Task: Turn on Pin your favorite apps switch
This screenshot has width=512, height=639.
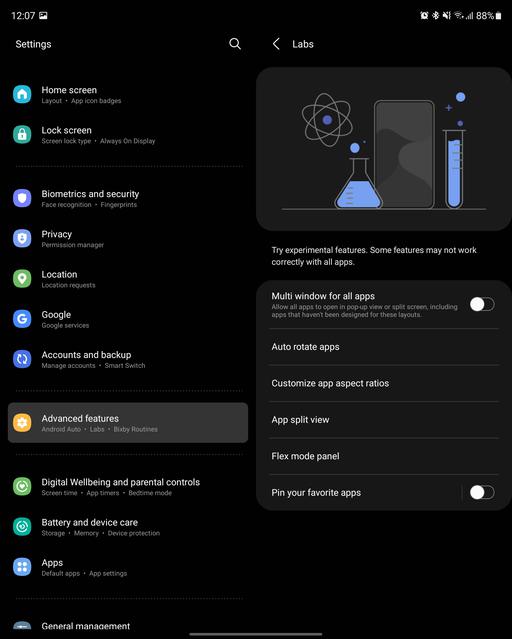Action: pyautogui.click(x=482, y=492)
